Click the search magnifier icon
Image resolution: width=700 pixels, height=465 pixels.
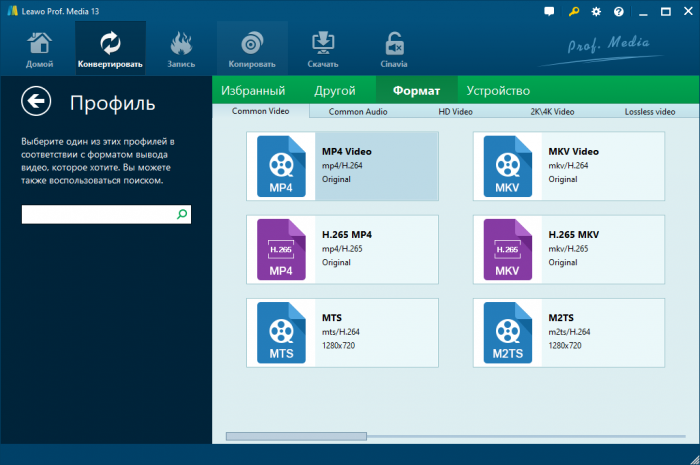point(182,214)
